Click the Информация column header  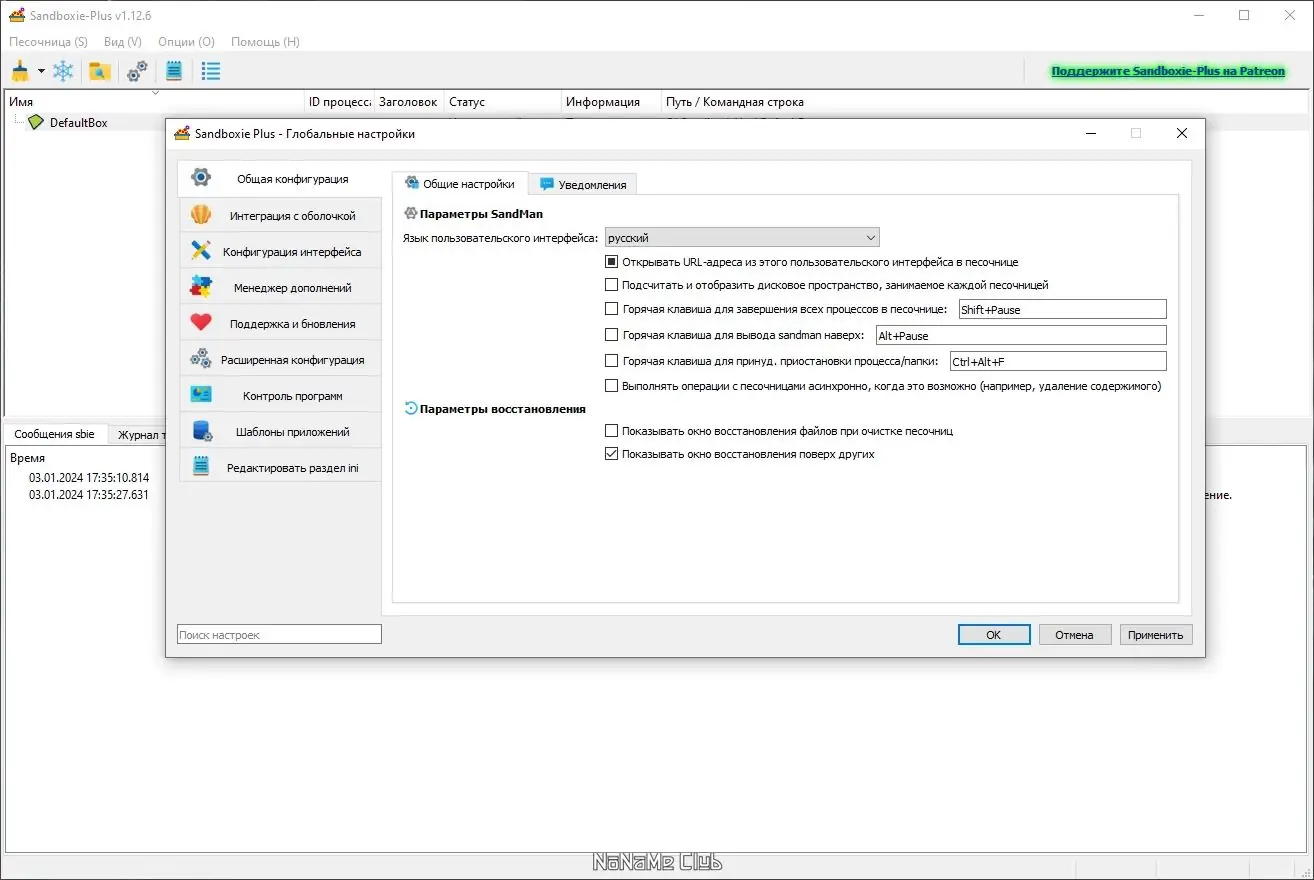click(612, 102)
